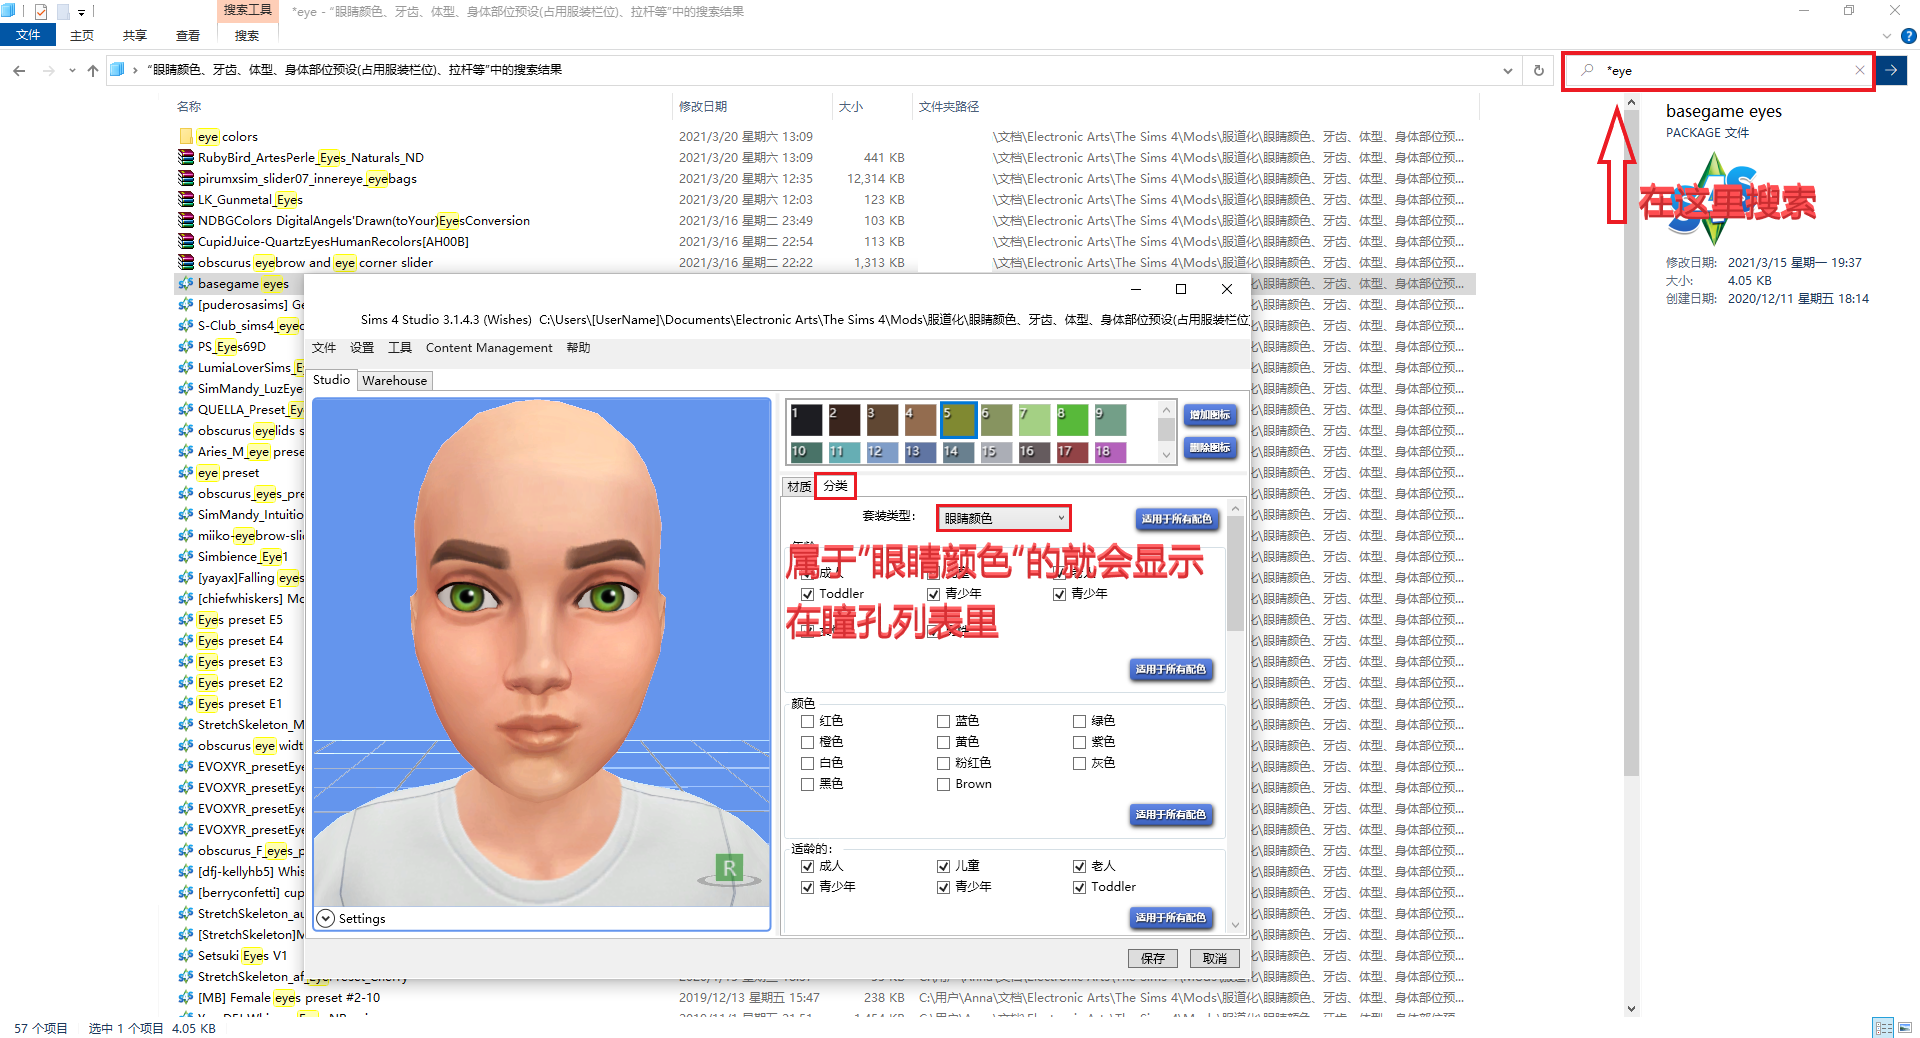Image resolution: width=1920 pixels, height=1038 pixels.
Task: Click the computer icon in the address bar
Action: [117, 70]
